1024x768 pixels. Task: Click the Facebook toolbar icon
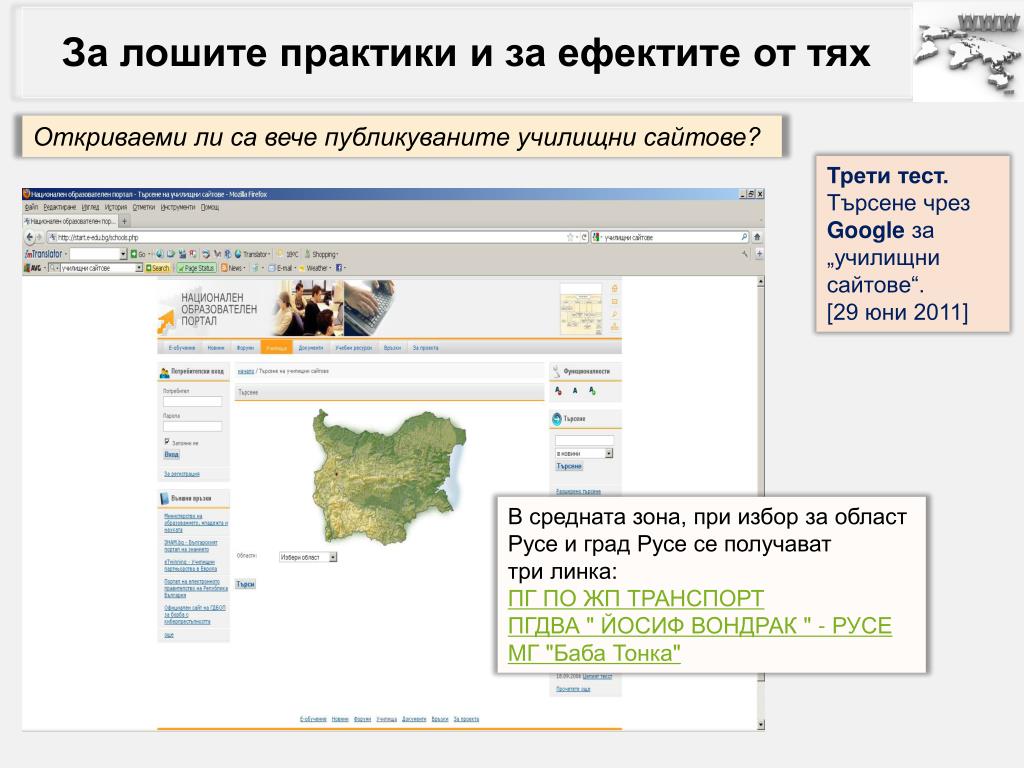(x=339, y=268)
